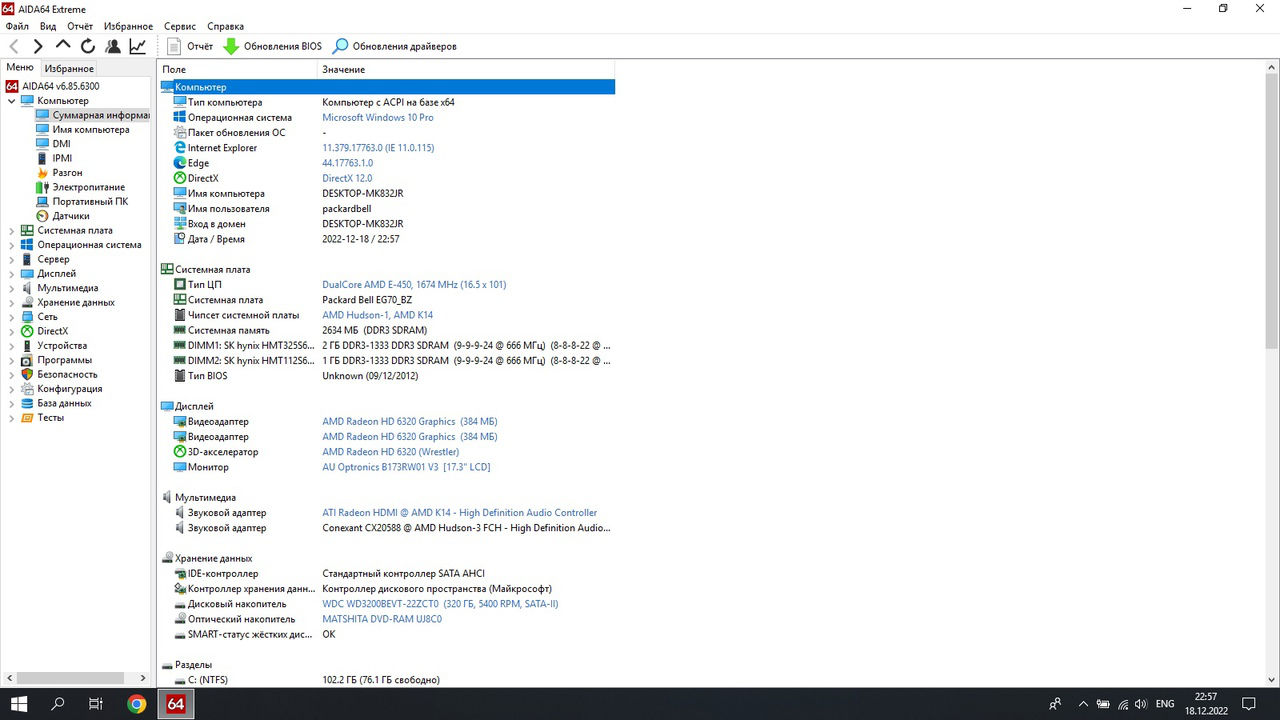Go up one level with Up arrow
The width and height of the screenshot is (1280, 720).
pos(63,46)
